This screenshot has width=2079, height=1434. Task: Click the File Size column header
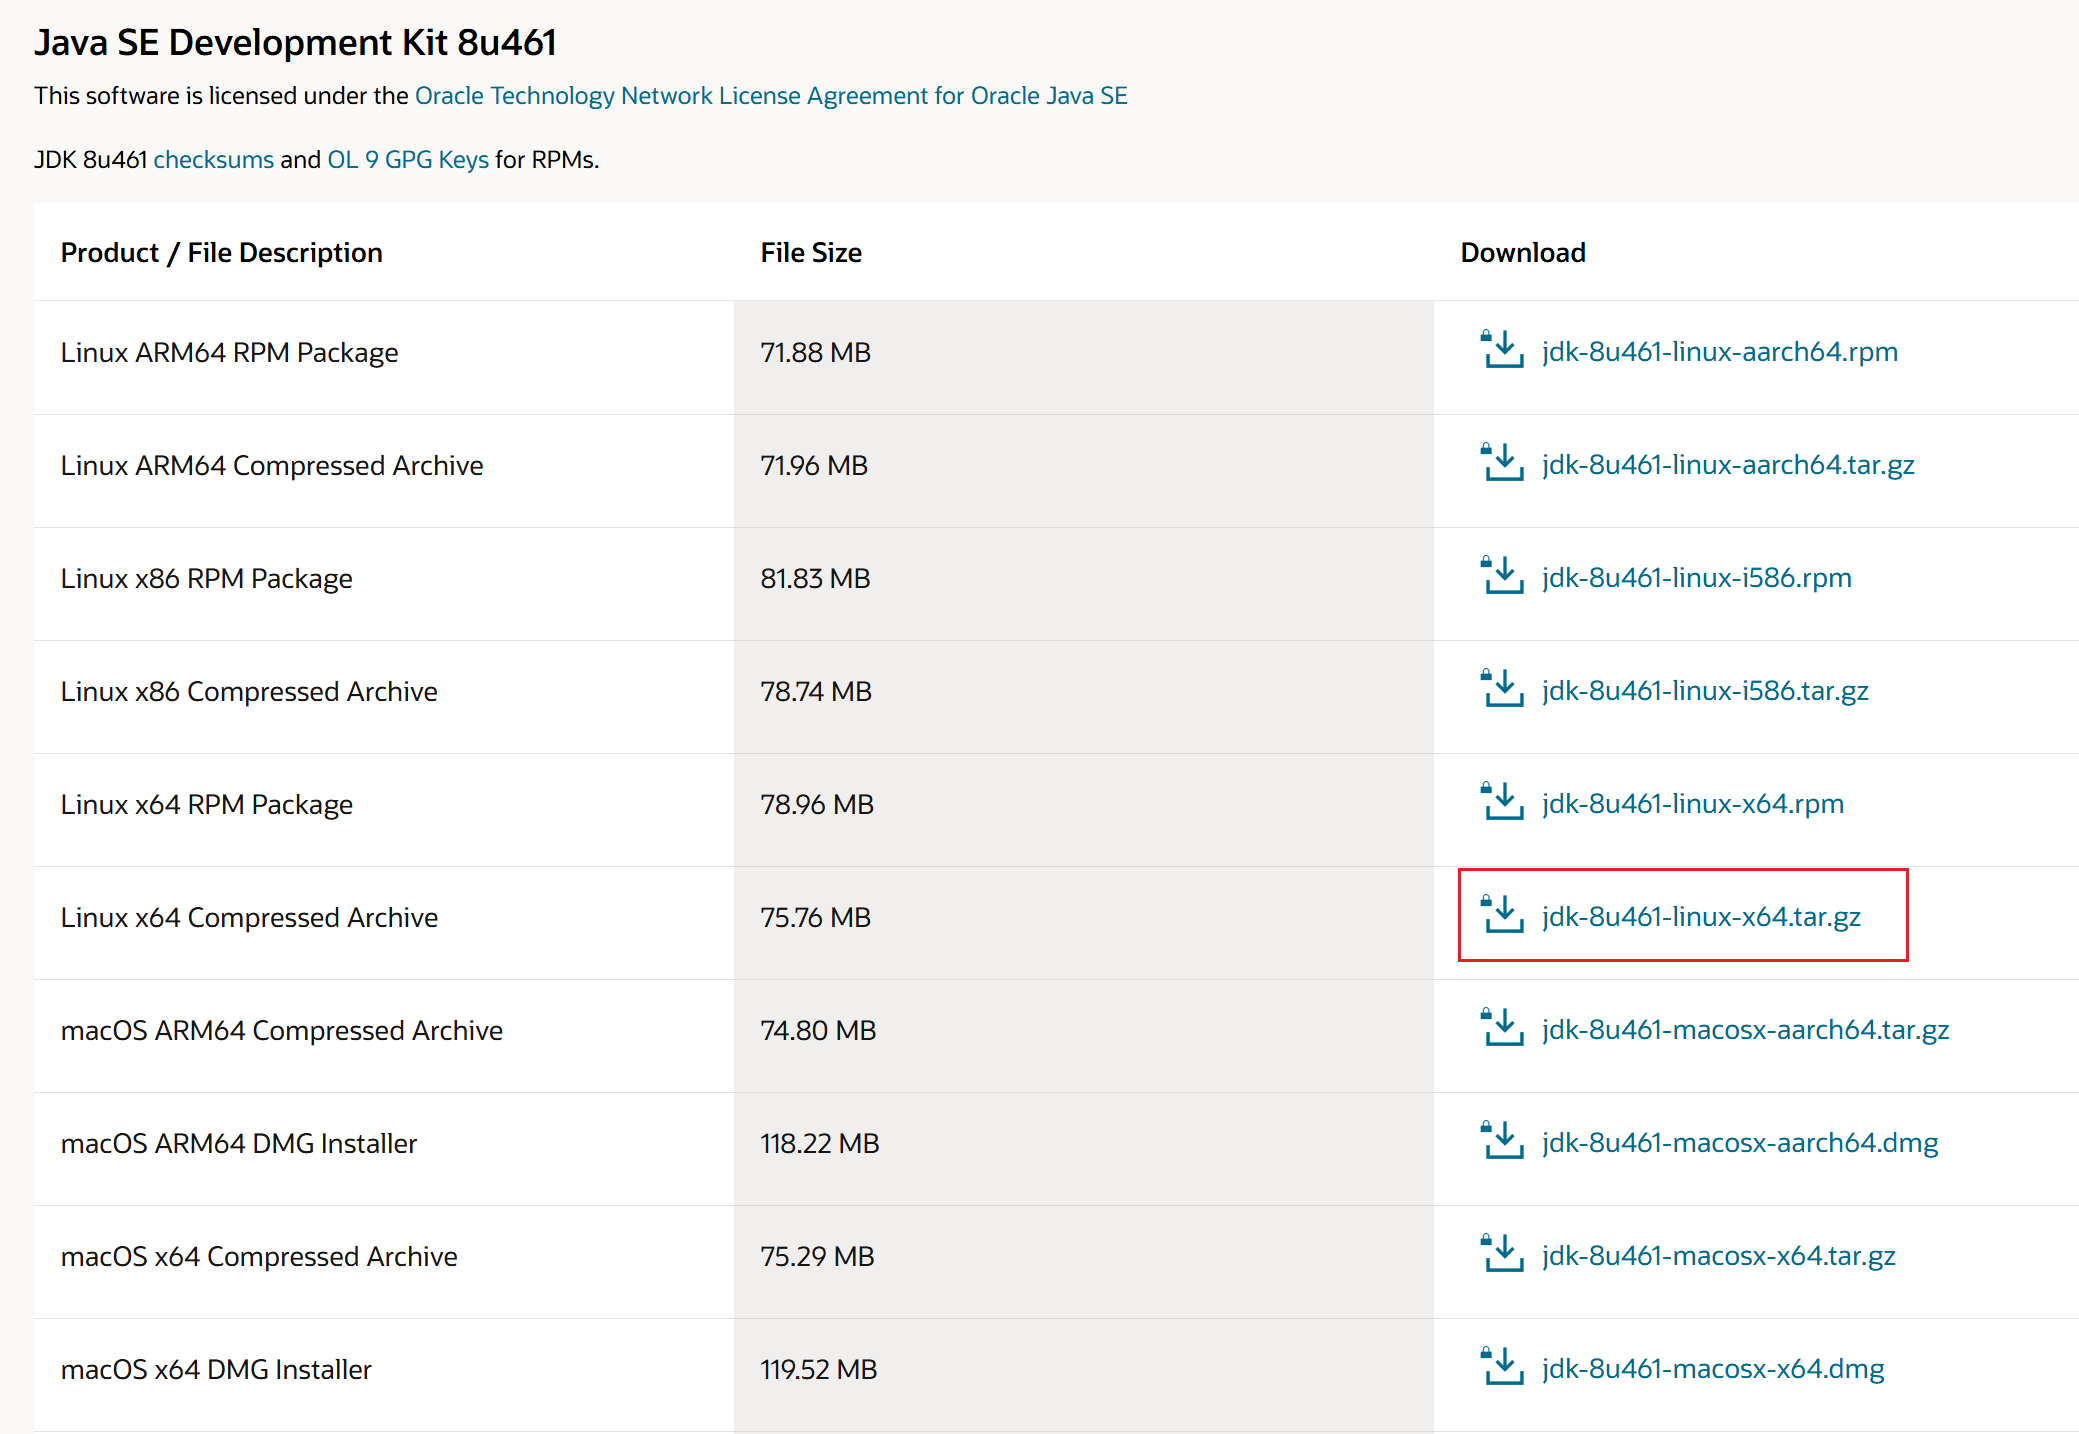(x=810, y=253)
